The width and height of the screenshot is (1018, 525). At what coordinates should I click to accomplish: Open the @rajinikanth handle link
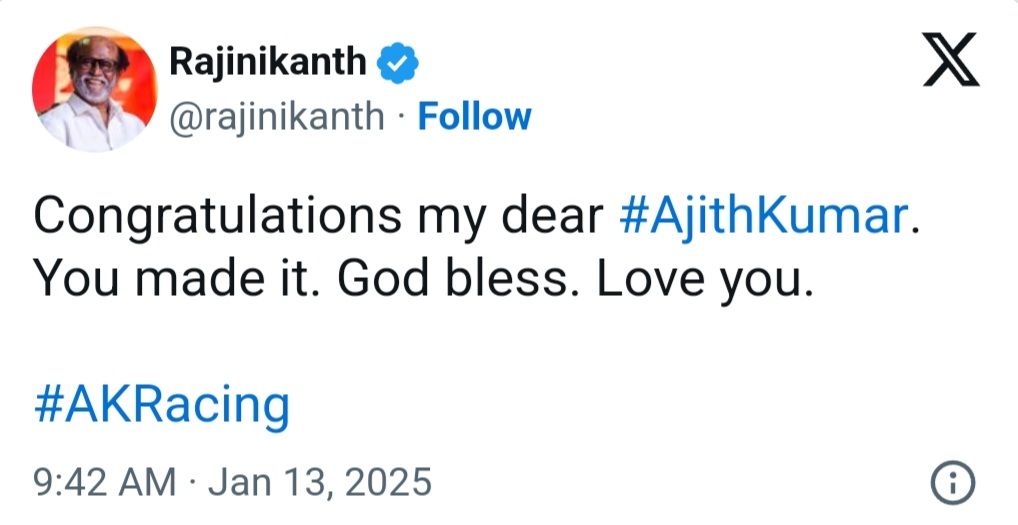tap(277, 118)
